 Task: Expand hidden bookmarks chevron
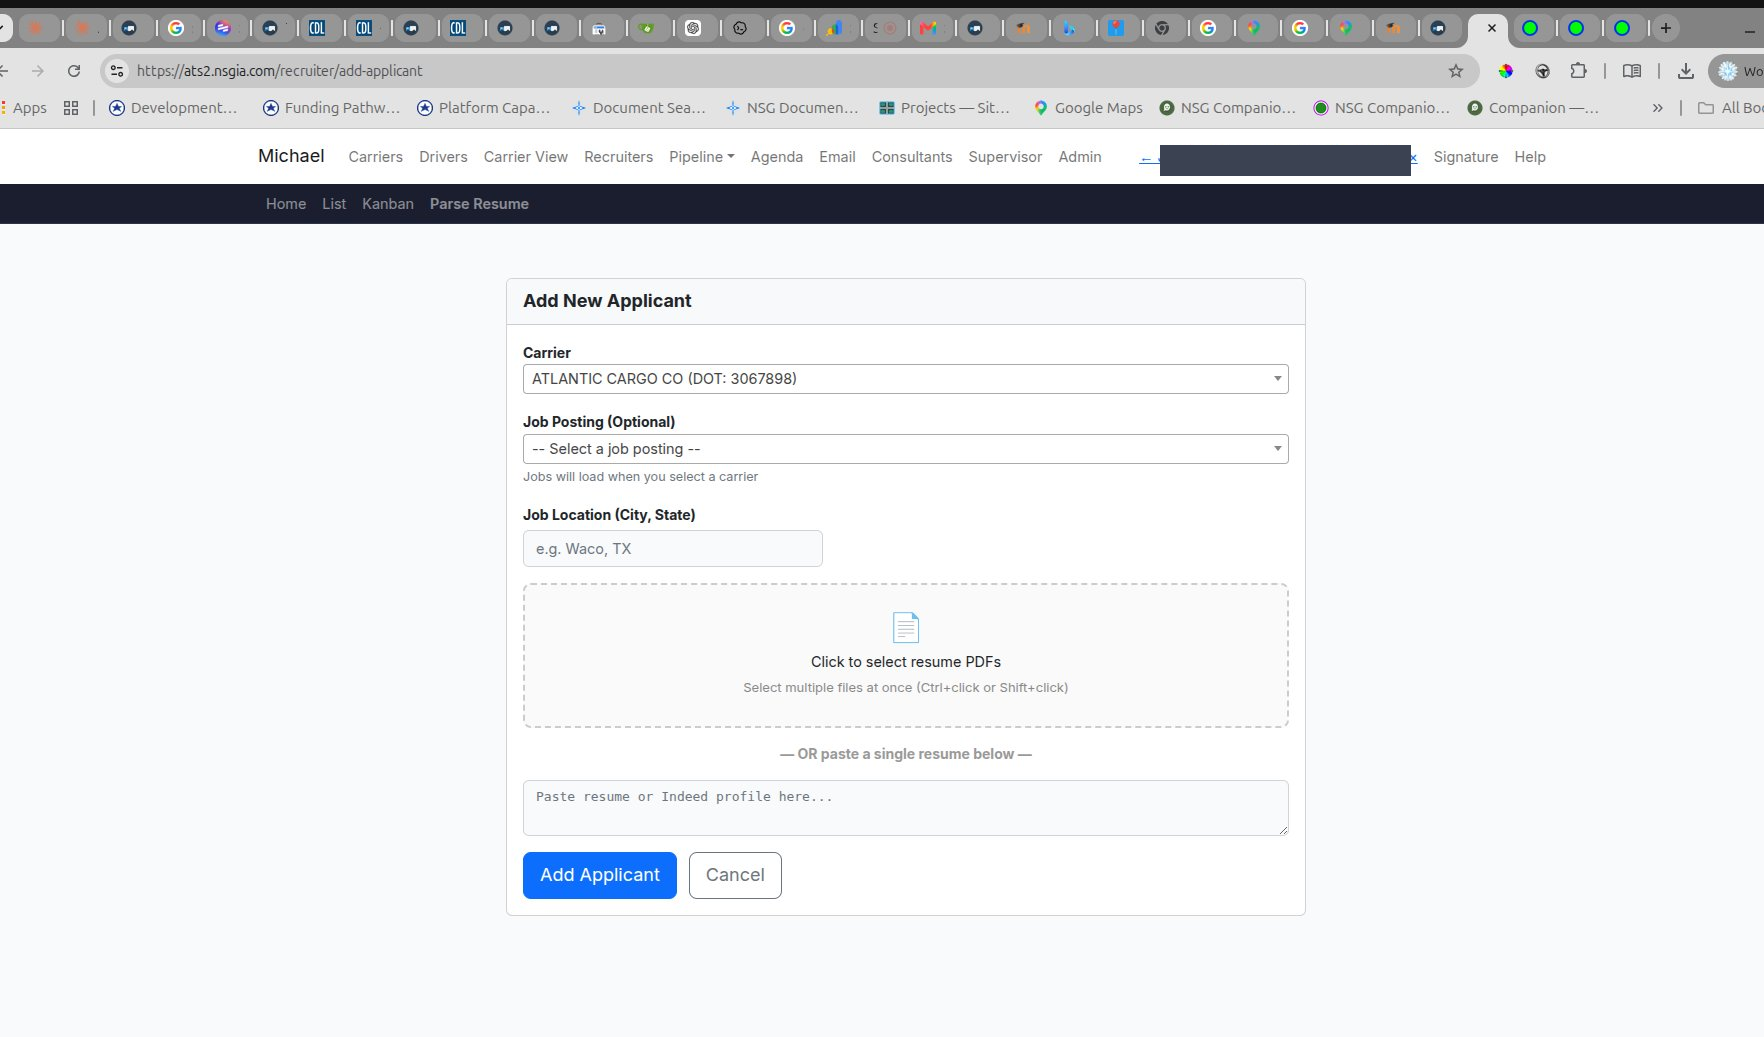1657,108
